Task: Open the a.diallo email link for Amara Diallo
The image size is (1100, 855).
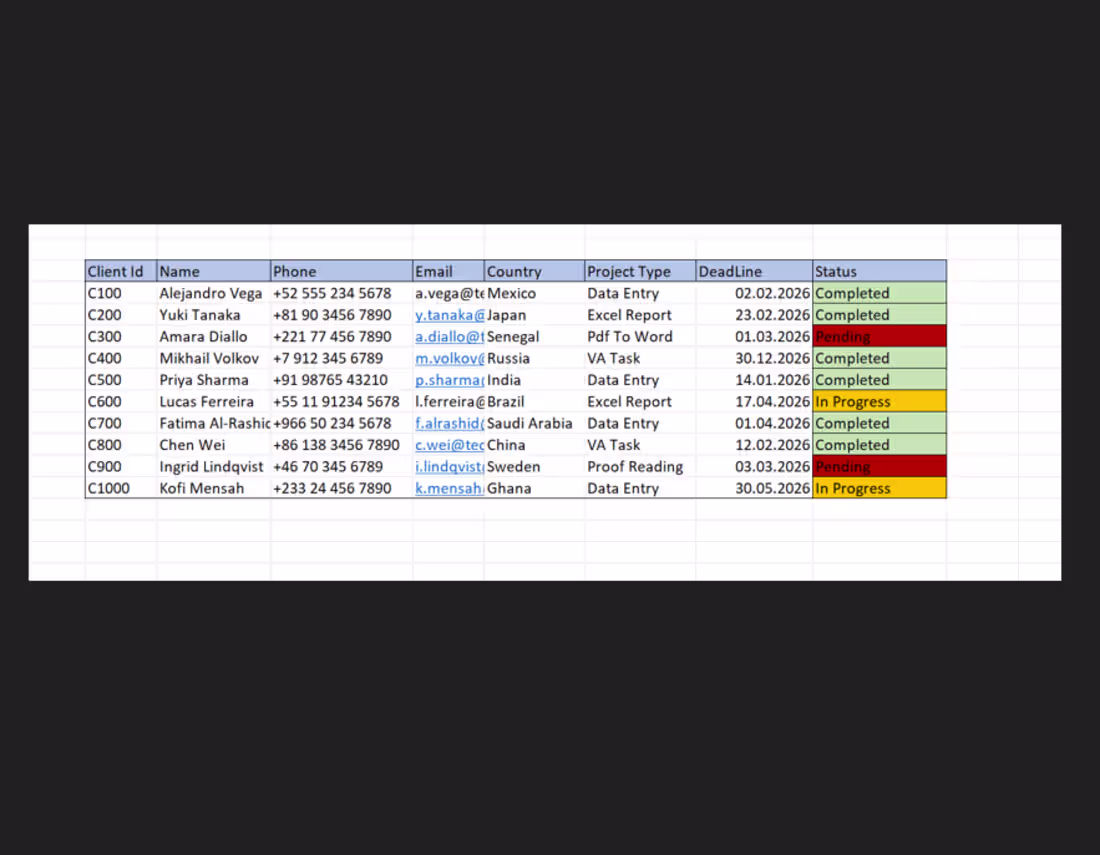Action: click(449, 336)
